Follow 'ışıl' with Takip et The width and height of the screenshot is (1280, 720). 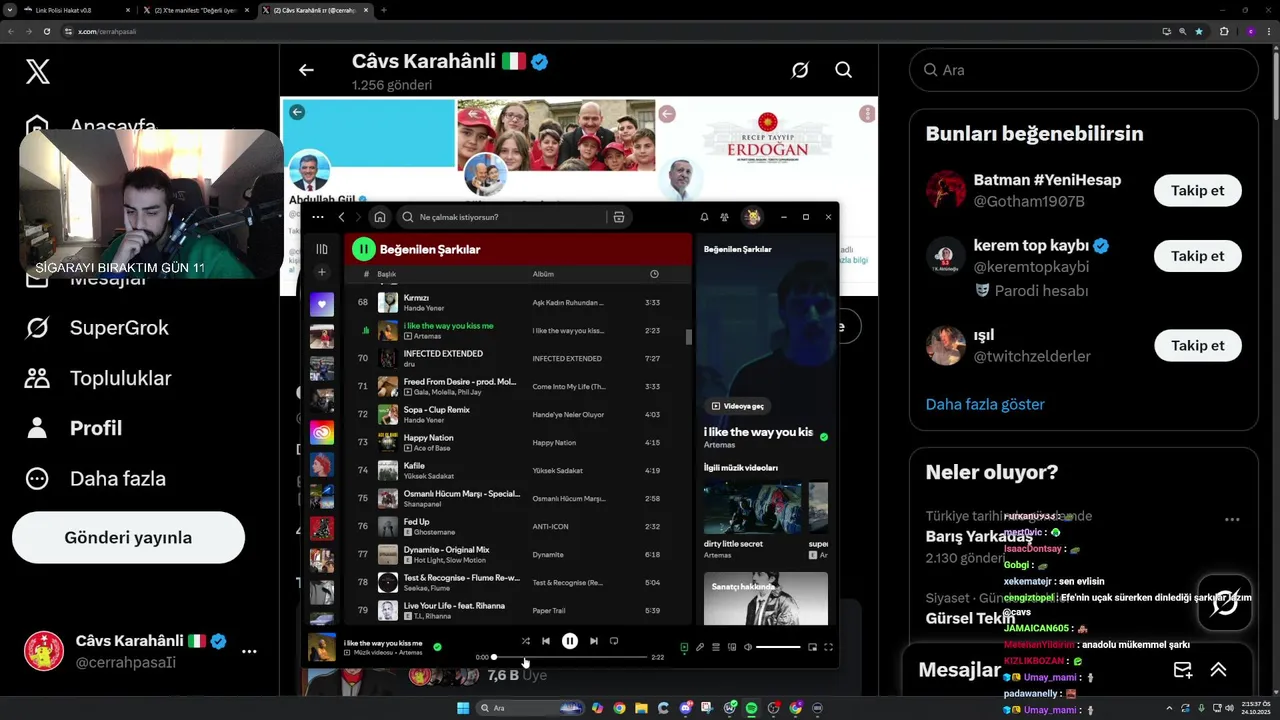pyautogui.click(x=1198, y=345)
